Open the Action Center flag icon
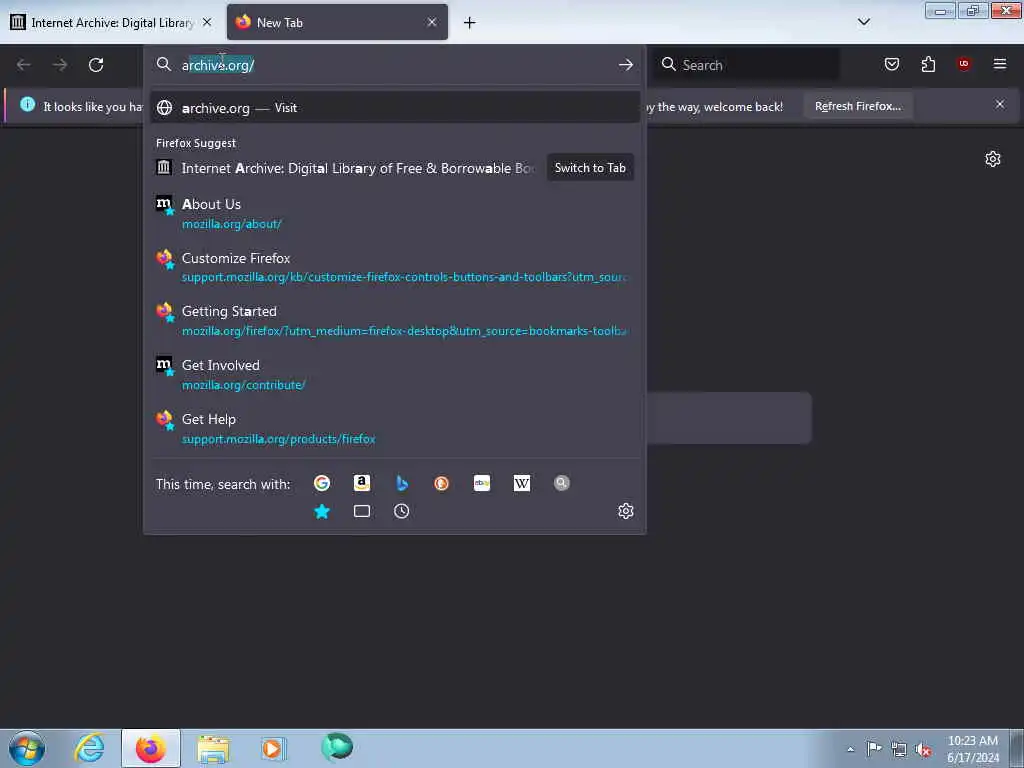Screen dimensions: 1024x768 click(x=874, y=748)
